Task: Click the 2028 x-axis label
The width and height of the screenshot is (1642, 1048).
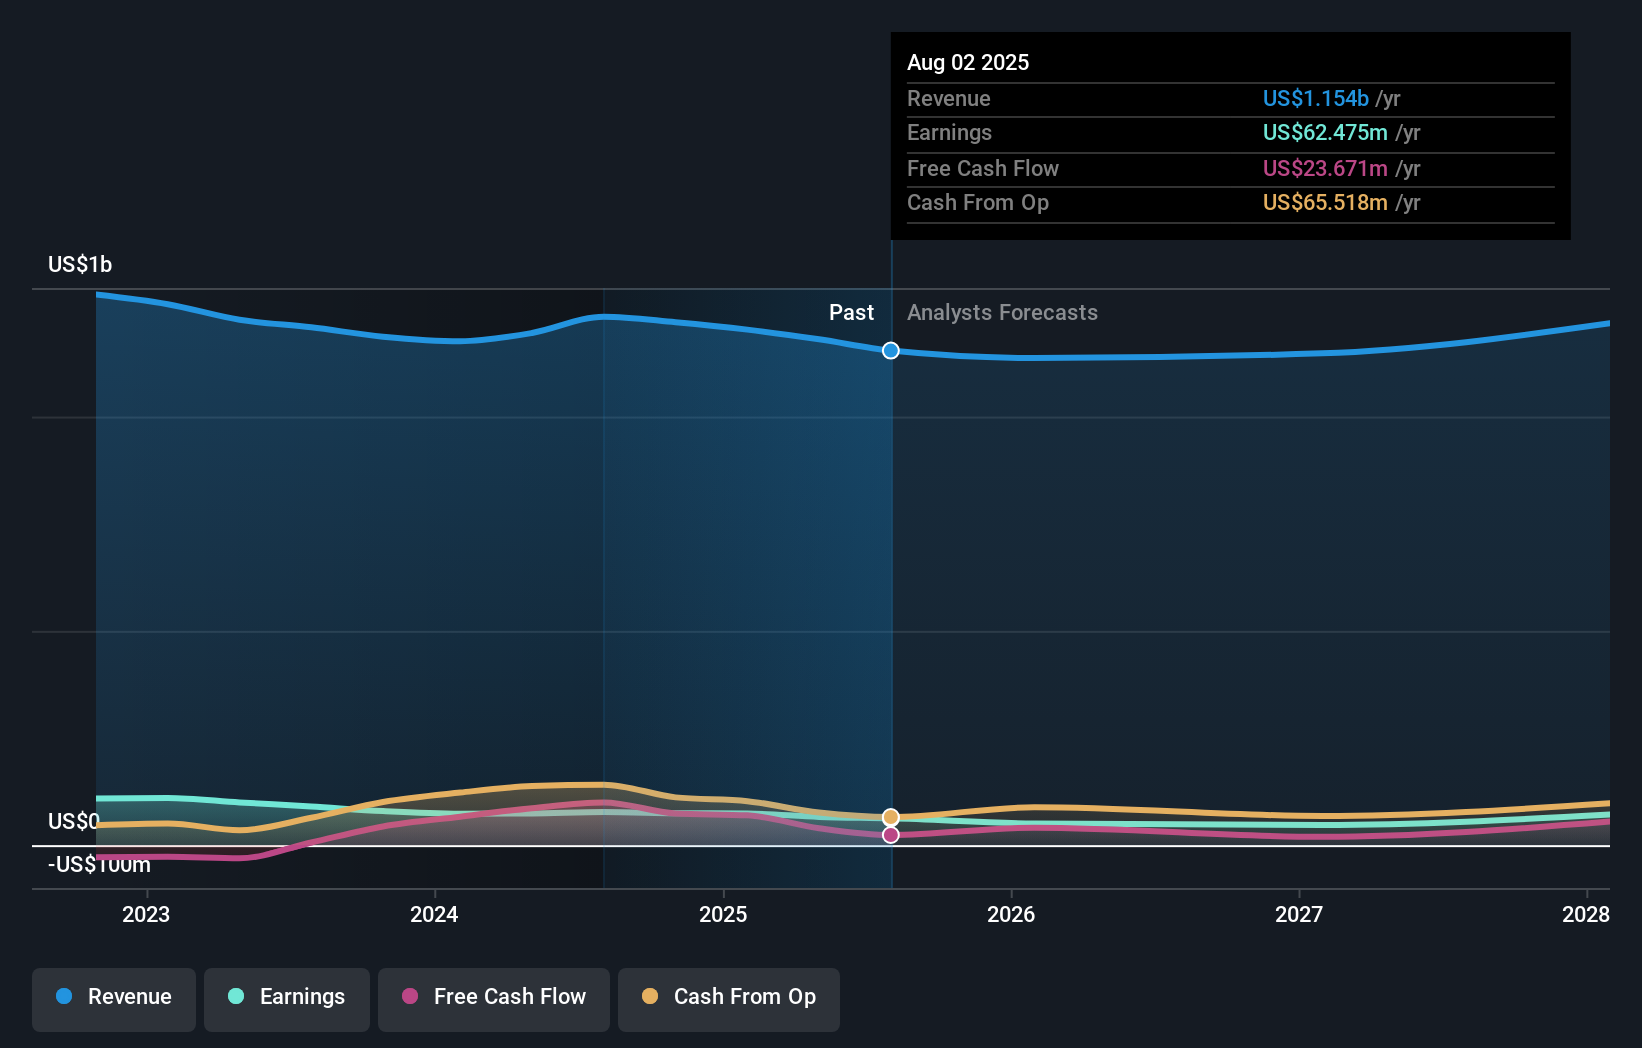Action: click(1586, 914)
